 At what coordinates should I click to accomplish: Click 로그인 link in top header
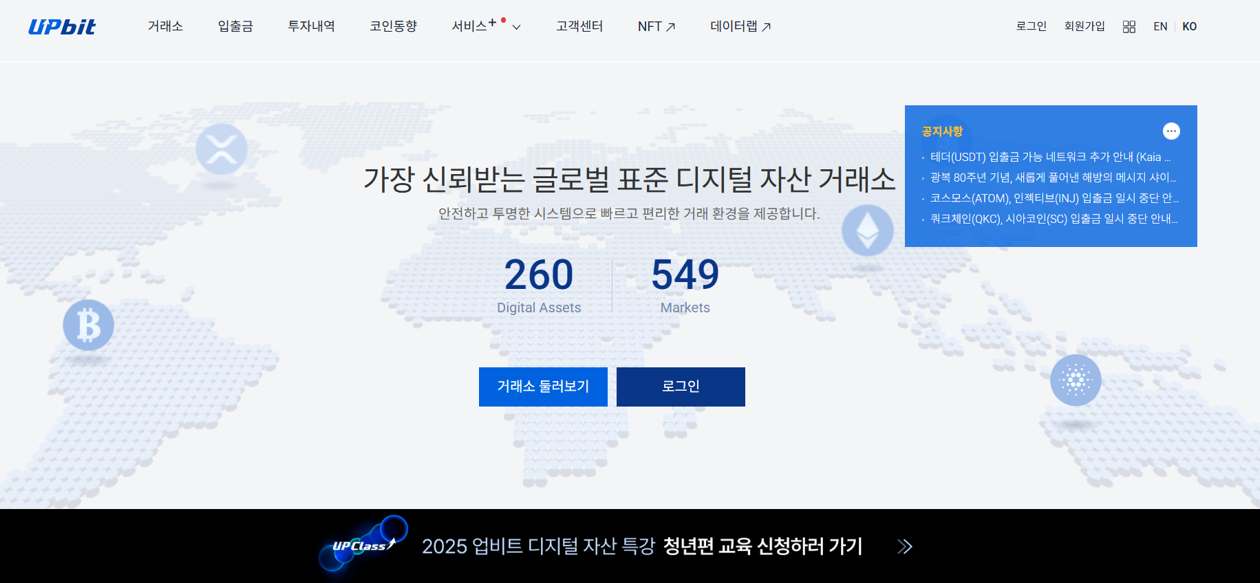pos(1031,26)
